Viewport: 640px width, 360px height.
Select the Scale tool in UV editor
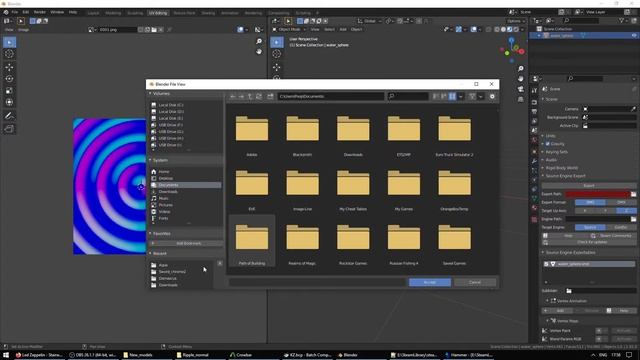9,91
